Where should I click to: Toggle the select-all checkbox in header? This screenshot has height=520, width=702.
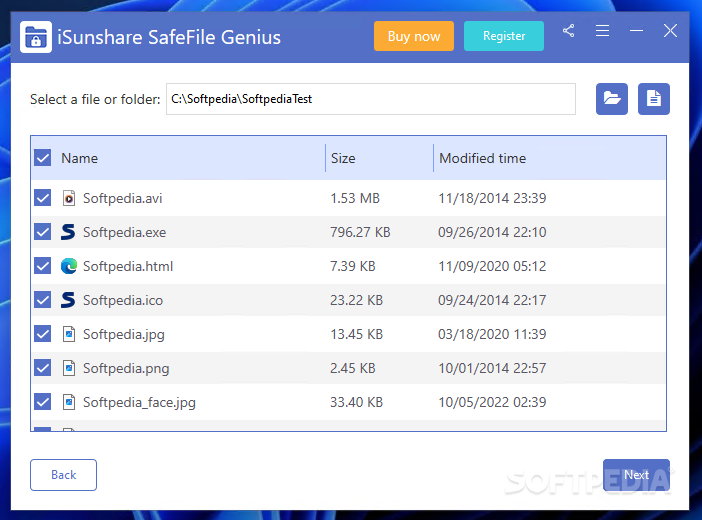point(43,158)
